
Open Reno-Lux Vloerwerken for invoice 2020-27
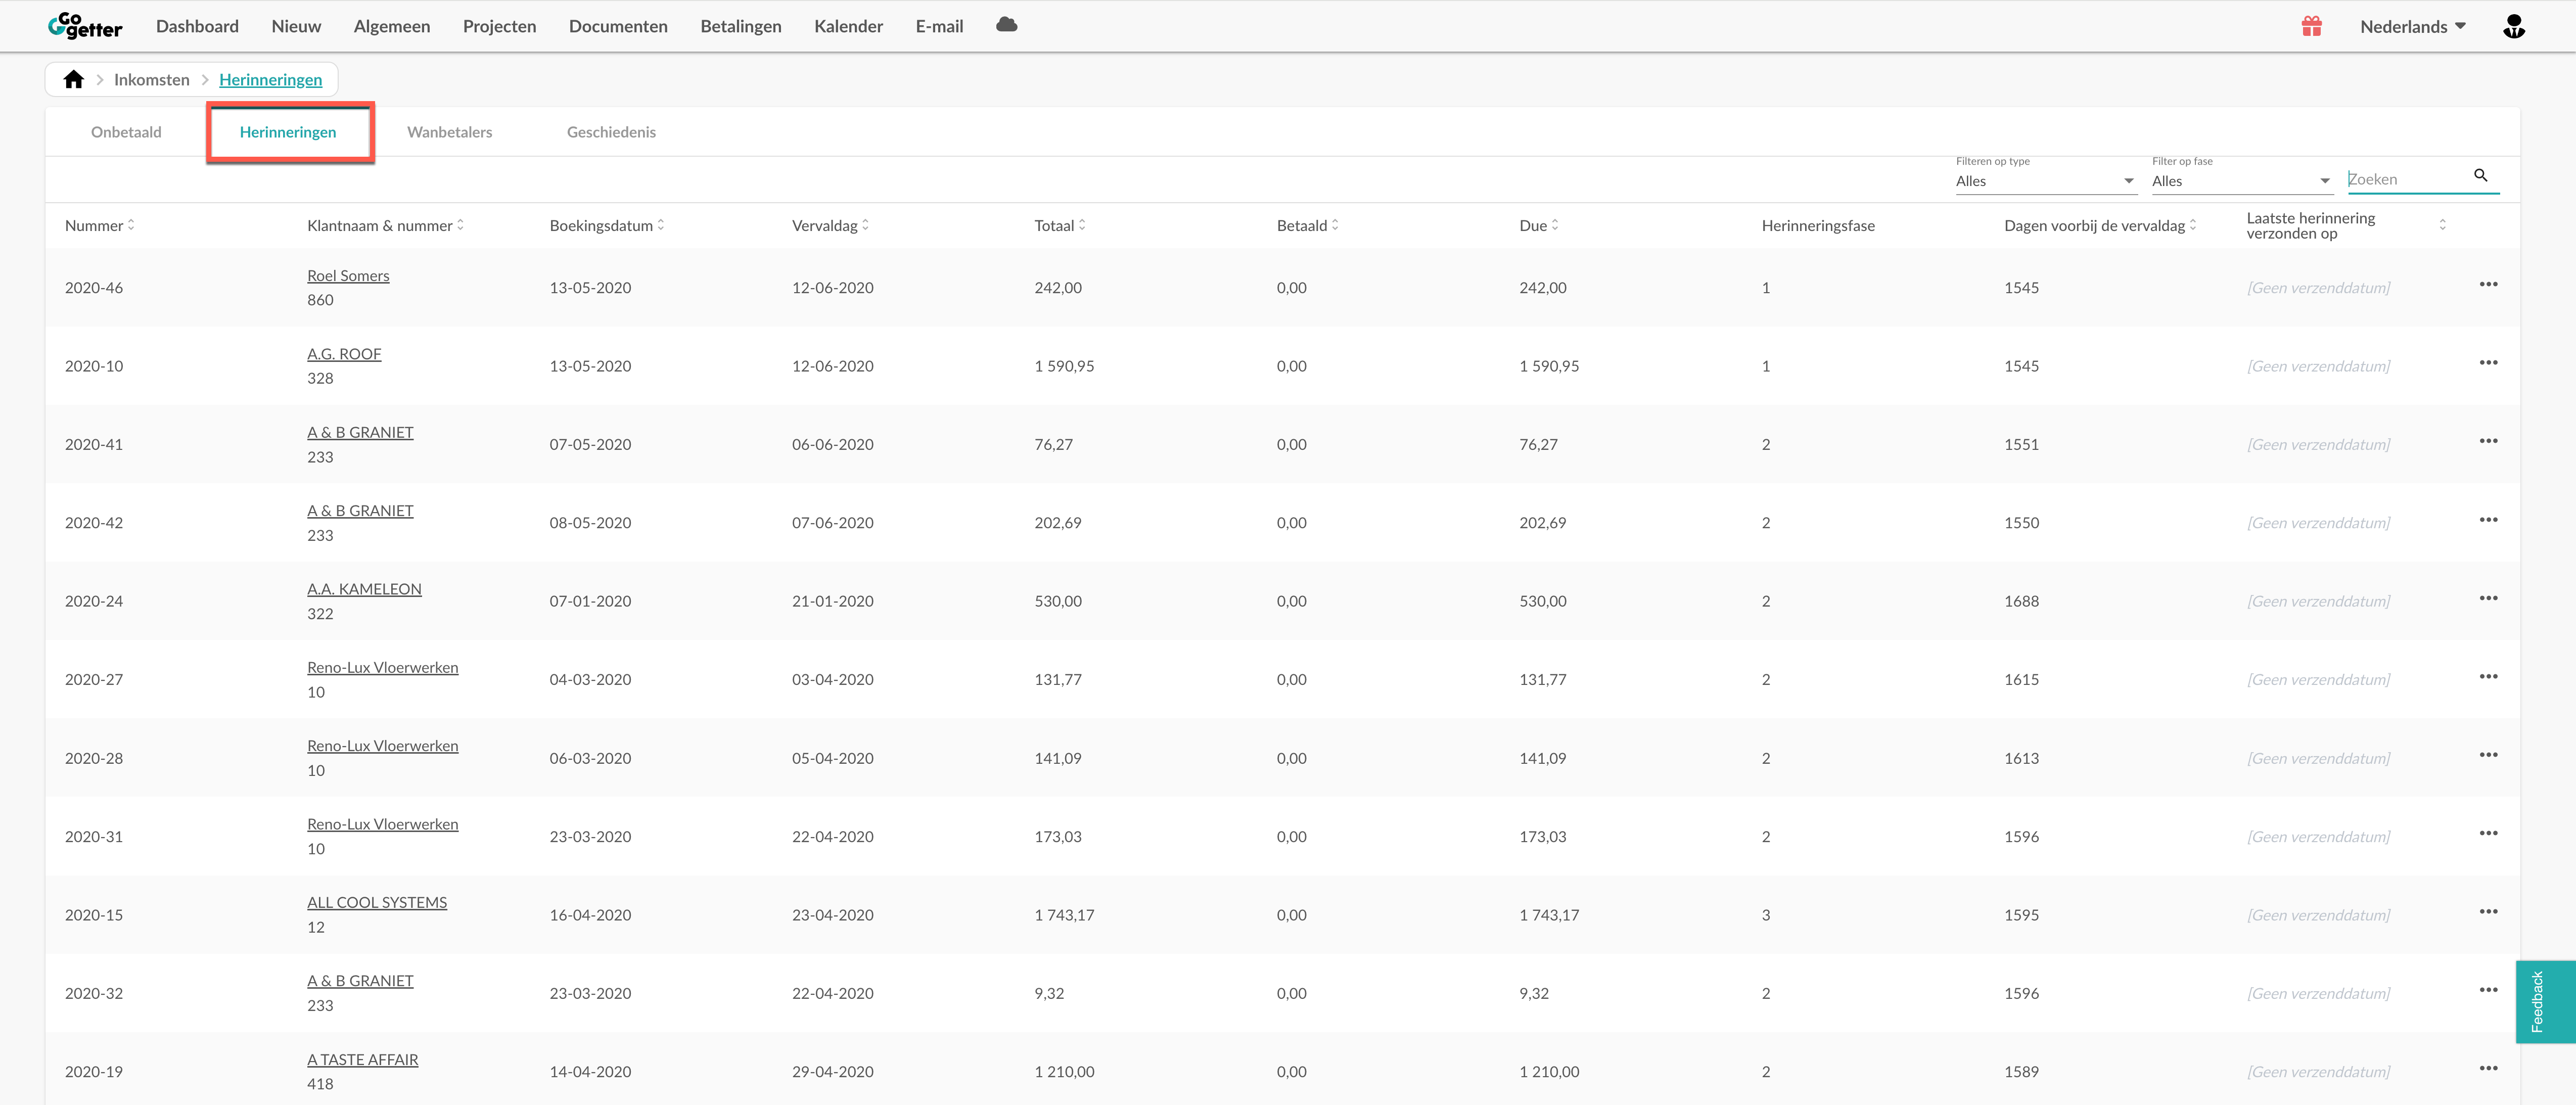(x=382, y=667)
